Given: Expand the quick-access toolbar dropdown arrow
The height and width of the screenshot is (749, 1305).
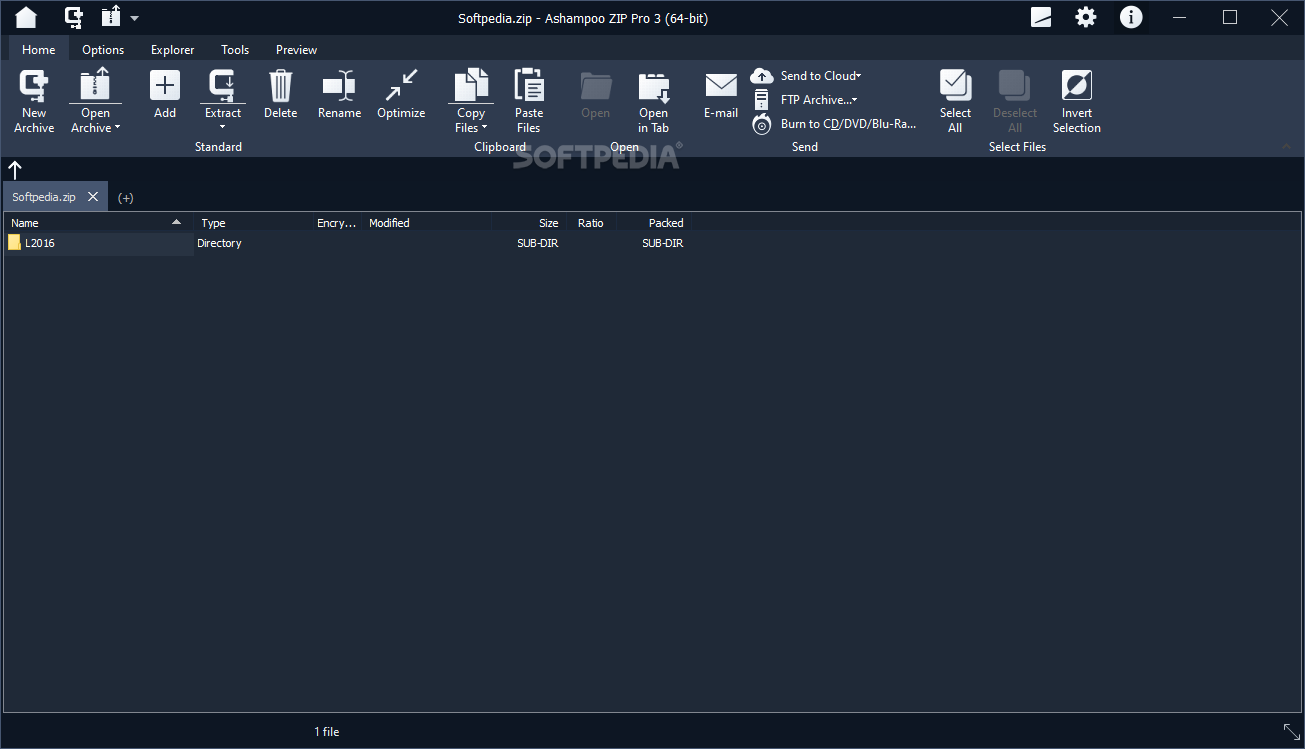Looking at the screenshot, I should tap(135, 18).
